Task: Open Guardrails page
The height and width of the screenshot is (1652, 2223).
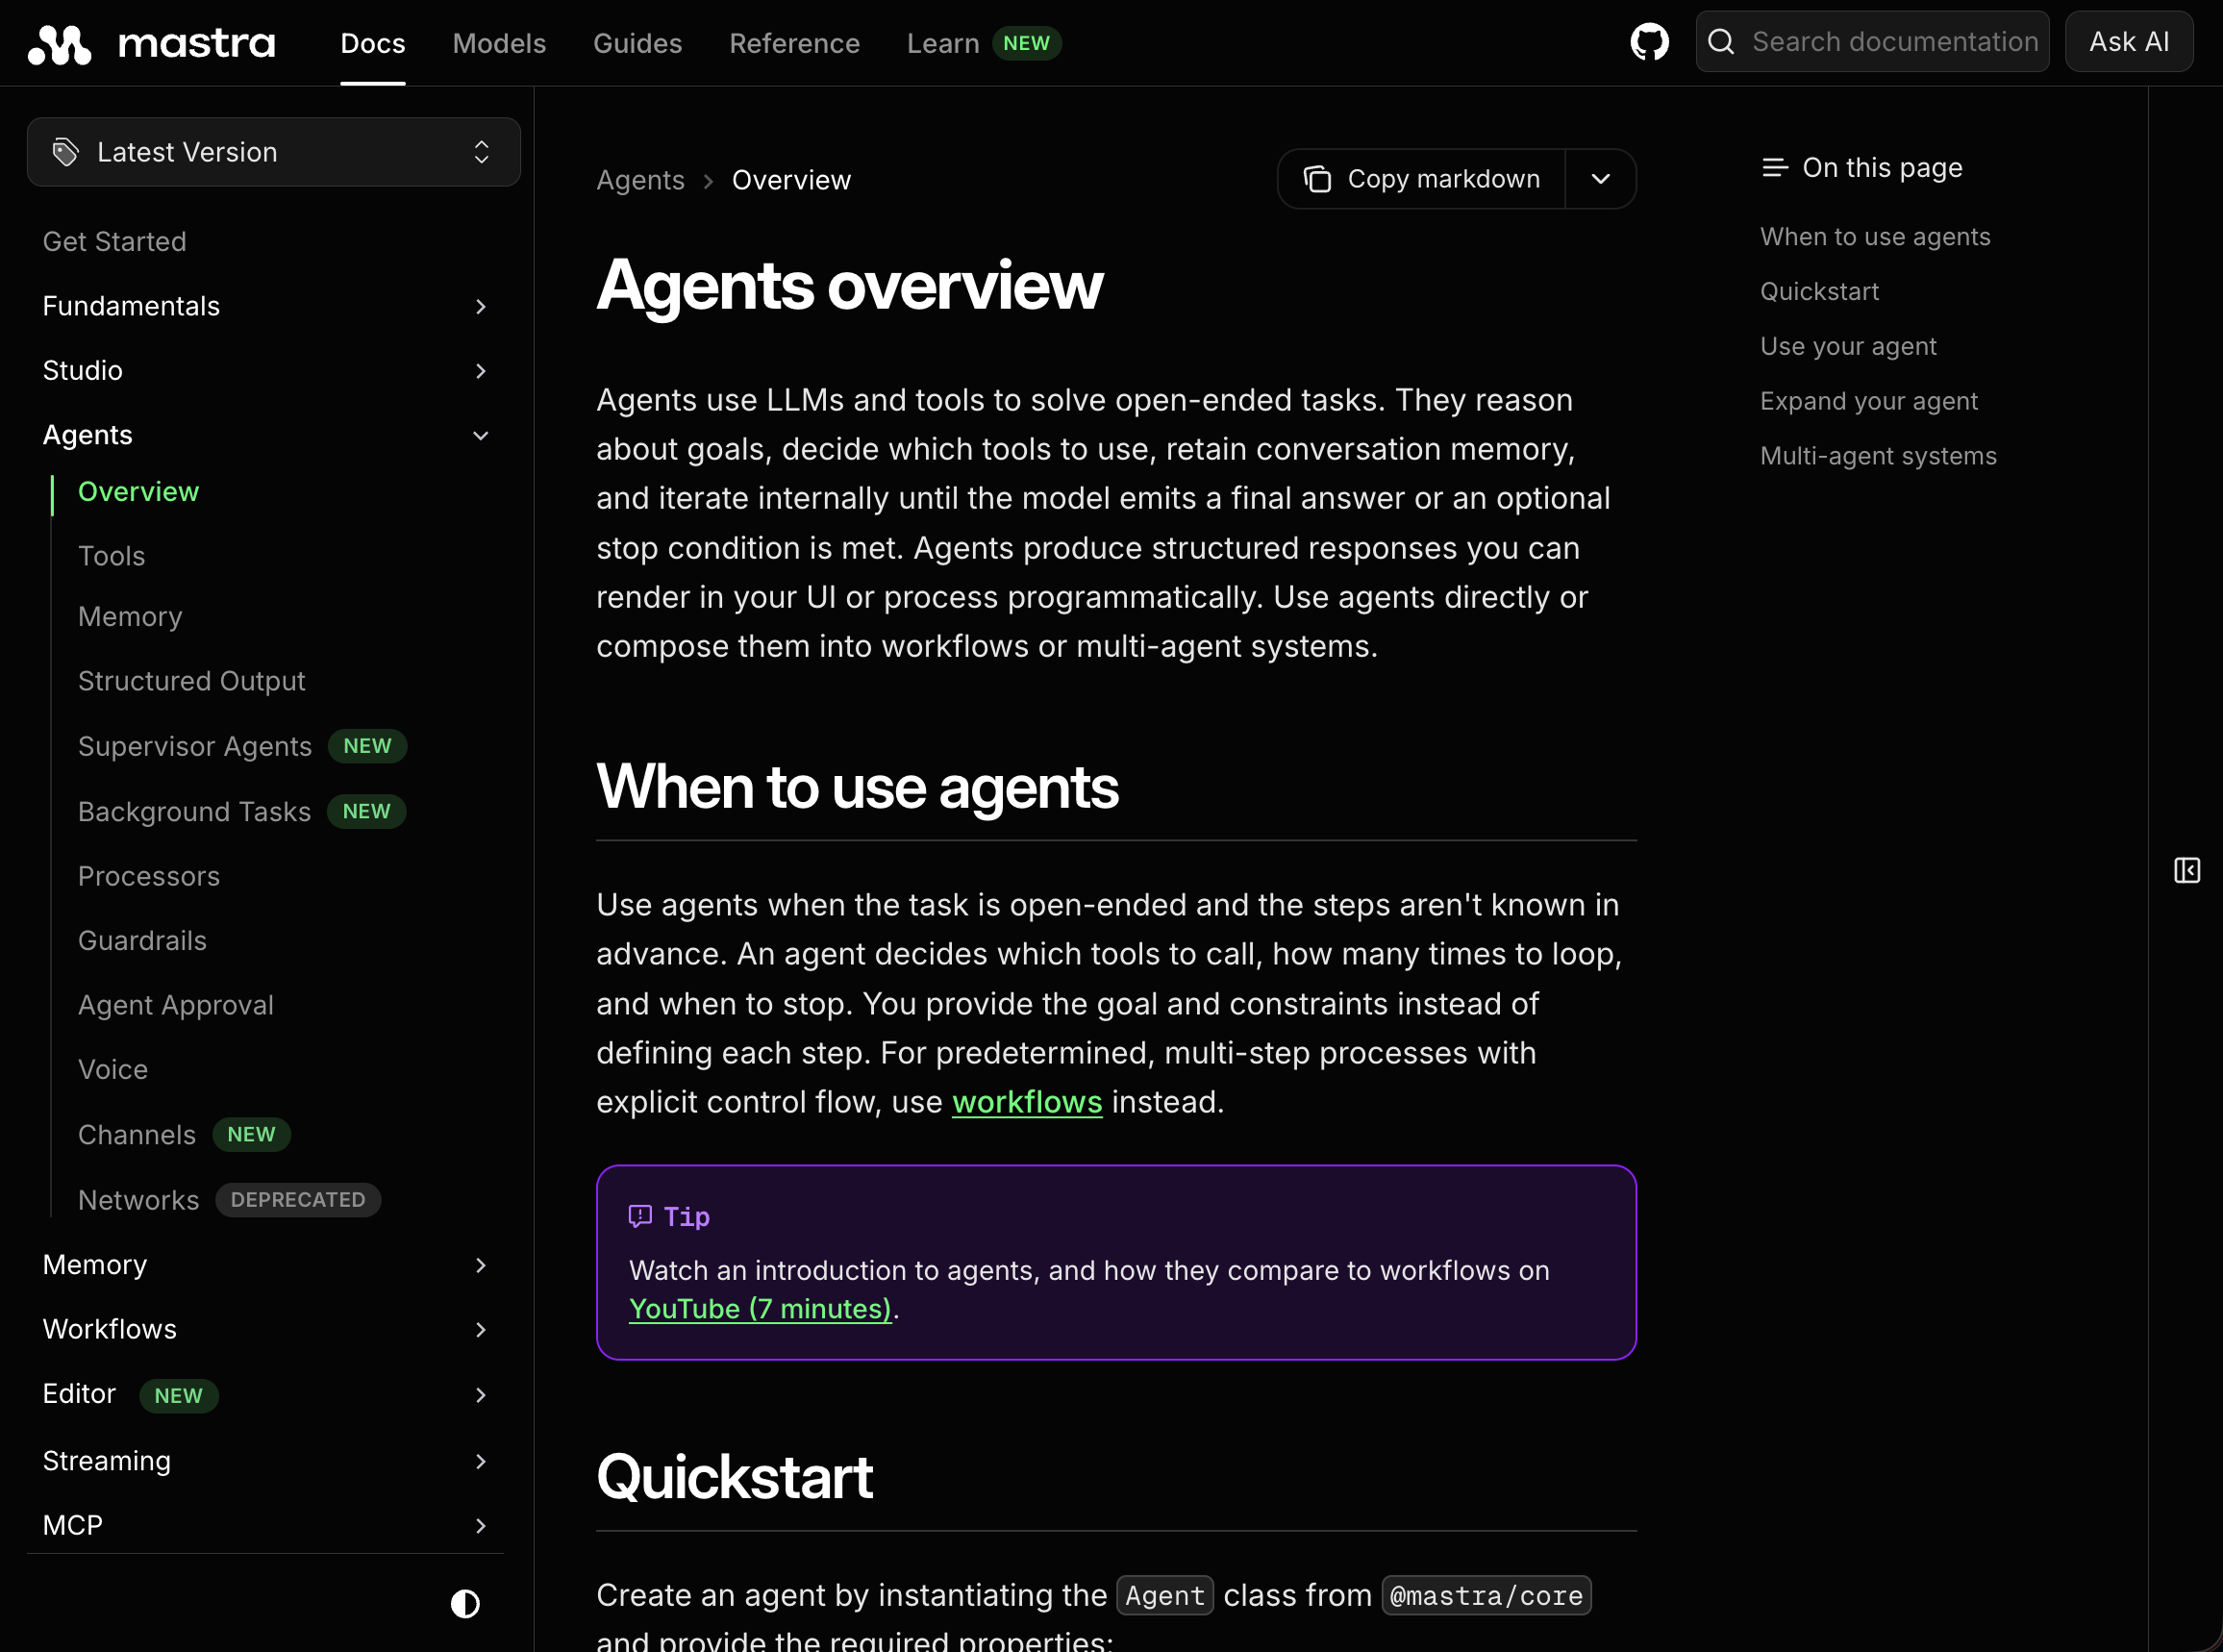Action: (142, 941)
